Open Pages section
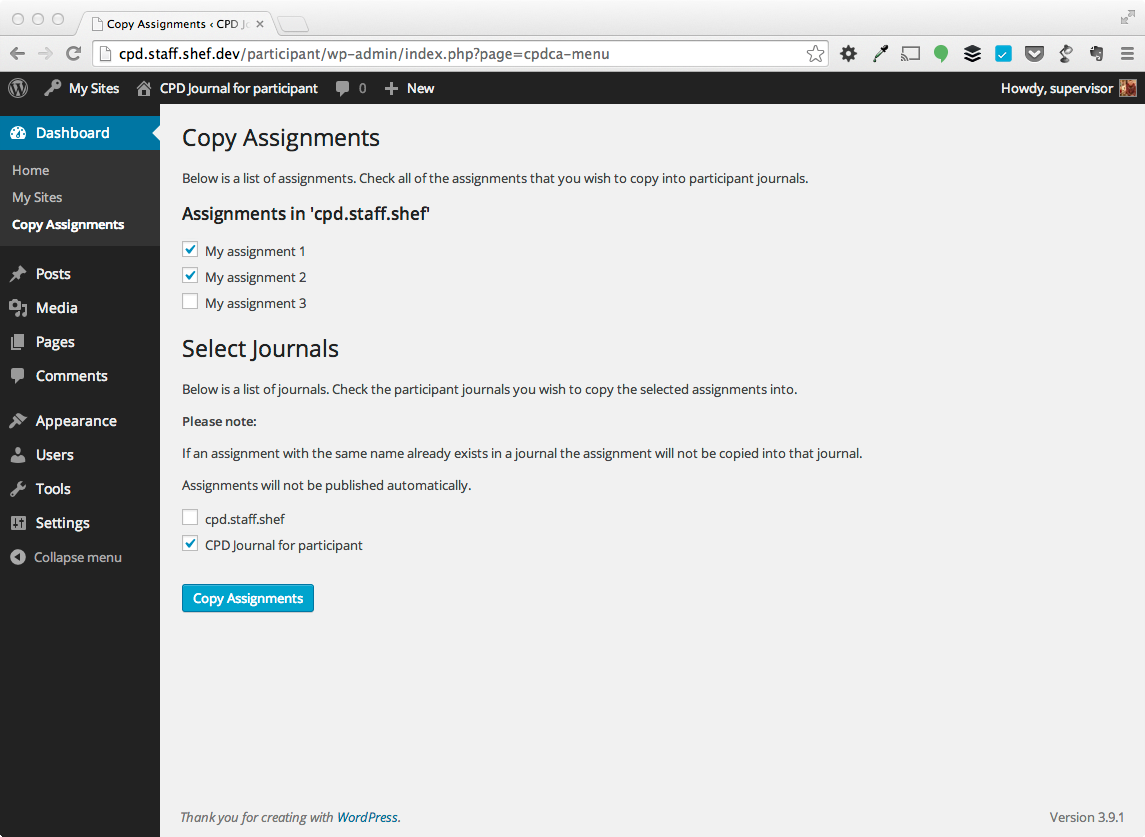The height and width of the screenshot is (837, 1145). (55, 342)
